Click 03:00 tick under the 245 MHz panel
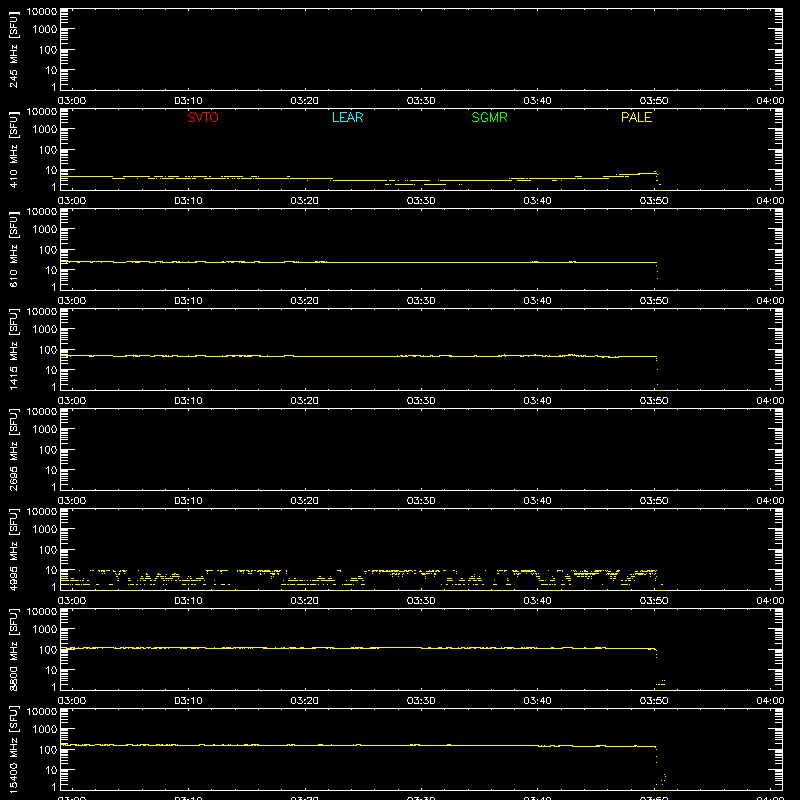800x800 pixels. tap(72, 101)
